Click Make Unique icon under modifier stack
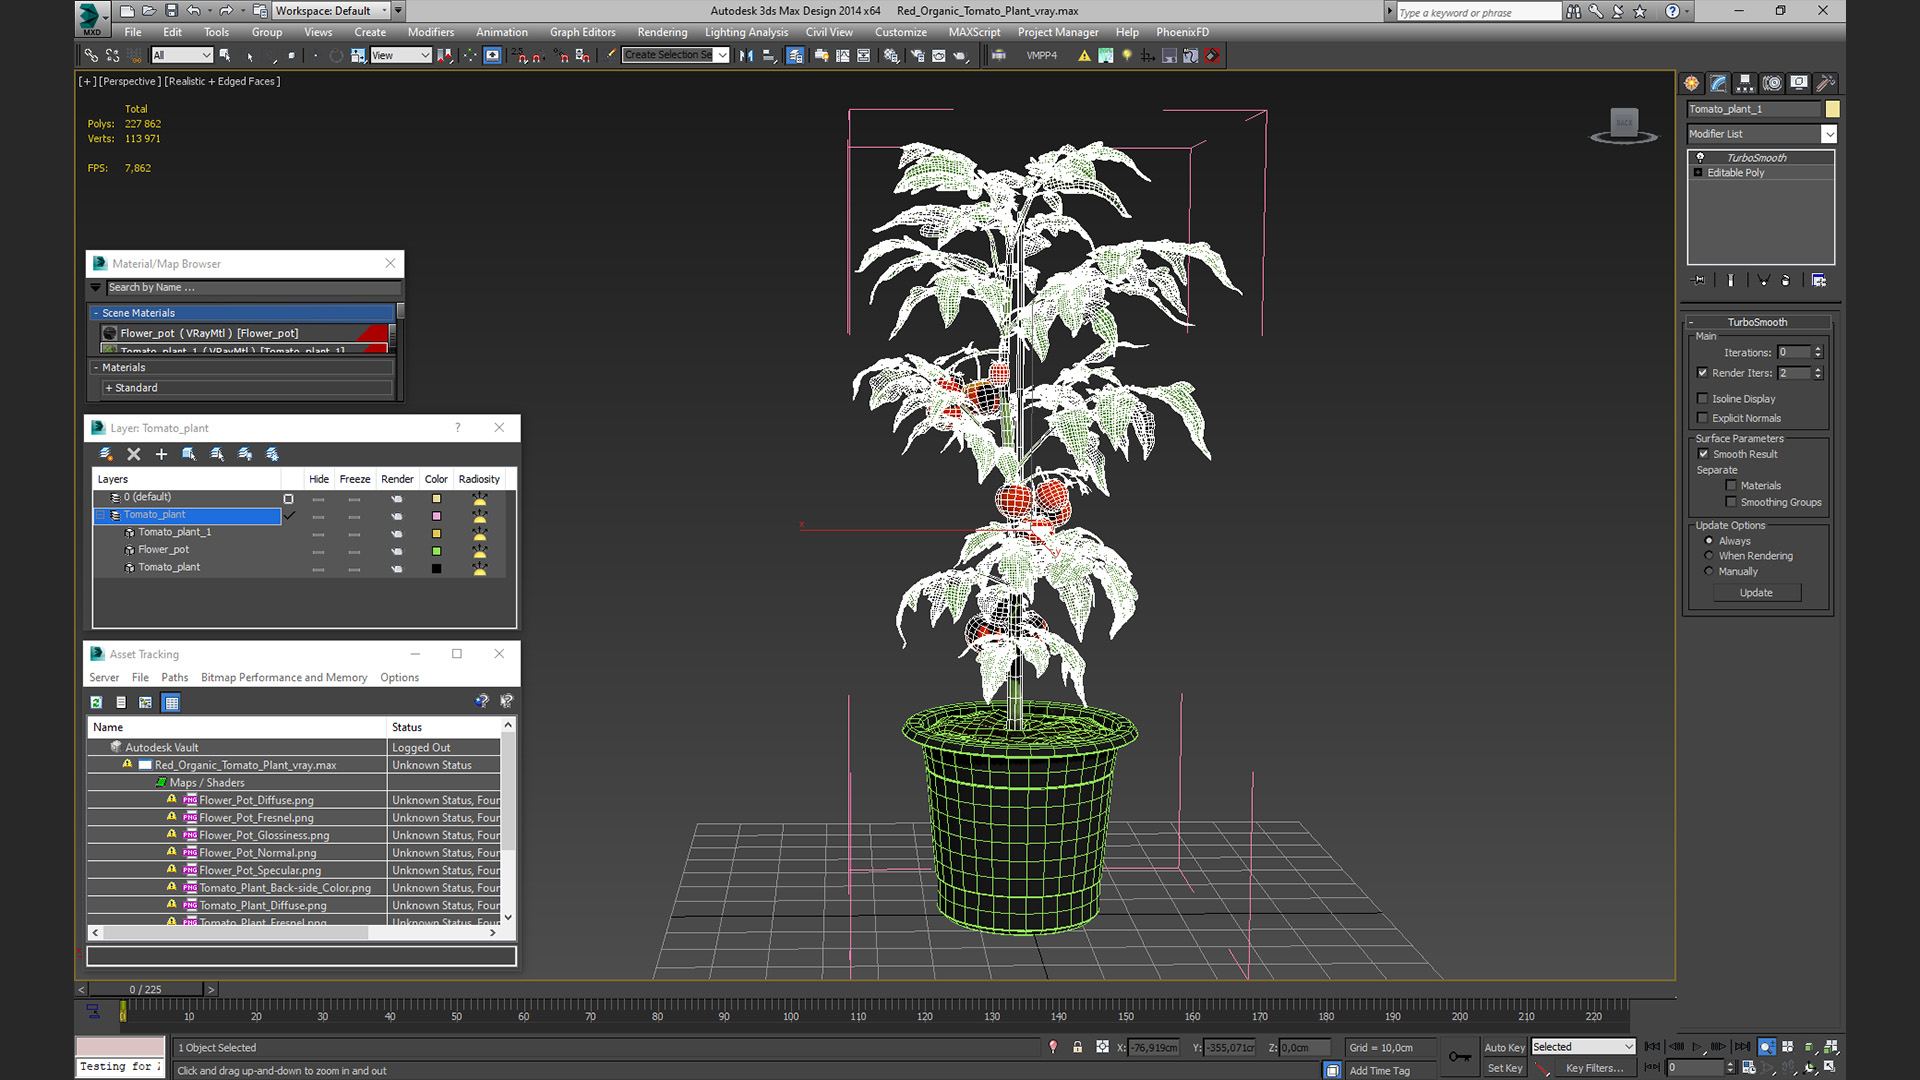The height and width of the screenshot is (1080, 1920). 1763,280
